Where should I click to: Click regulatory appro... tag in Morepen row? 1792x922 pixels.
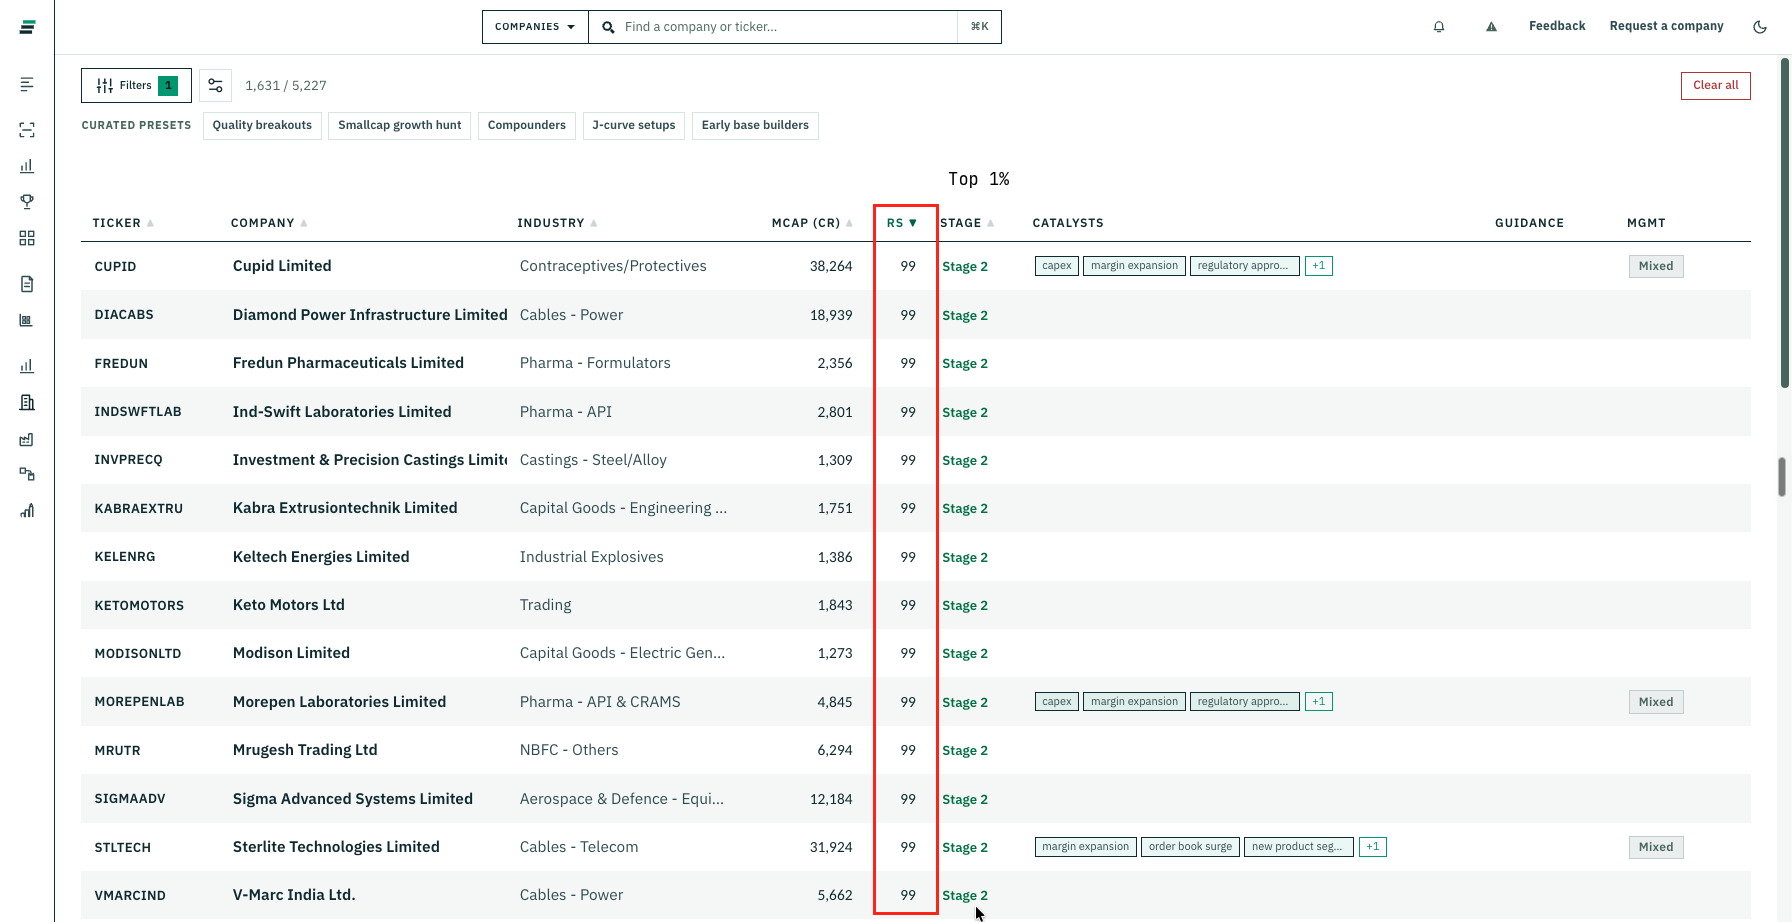[x=1245, y=702]
